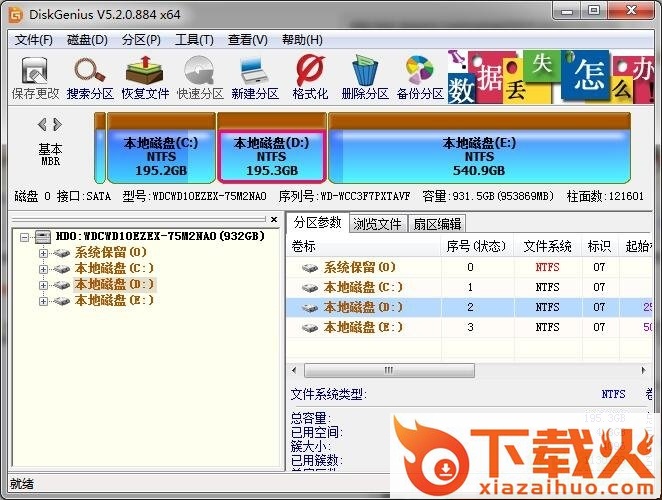
Task: Expand 本地磁盘(E:) tree node
Action: point(43,302)
